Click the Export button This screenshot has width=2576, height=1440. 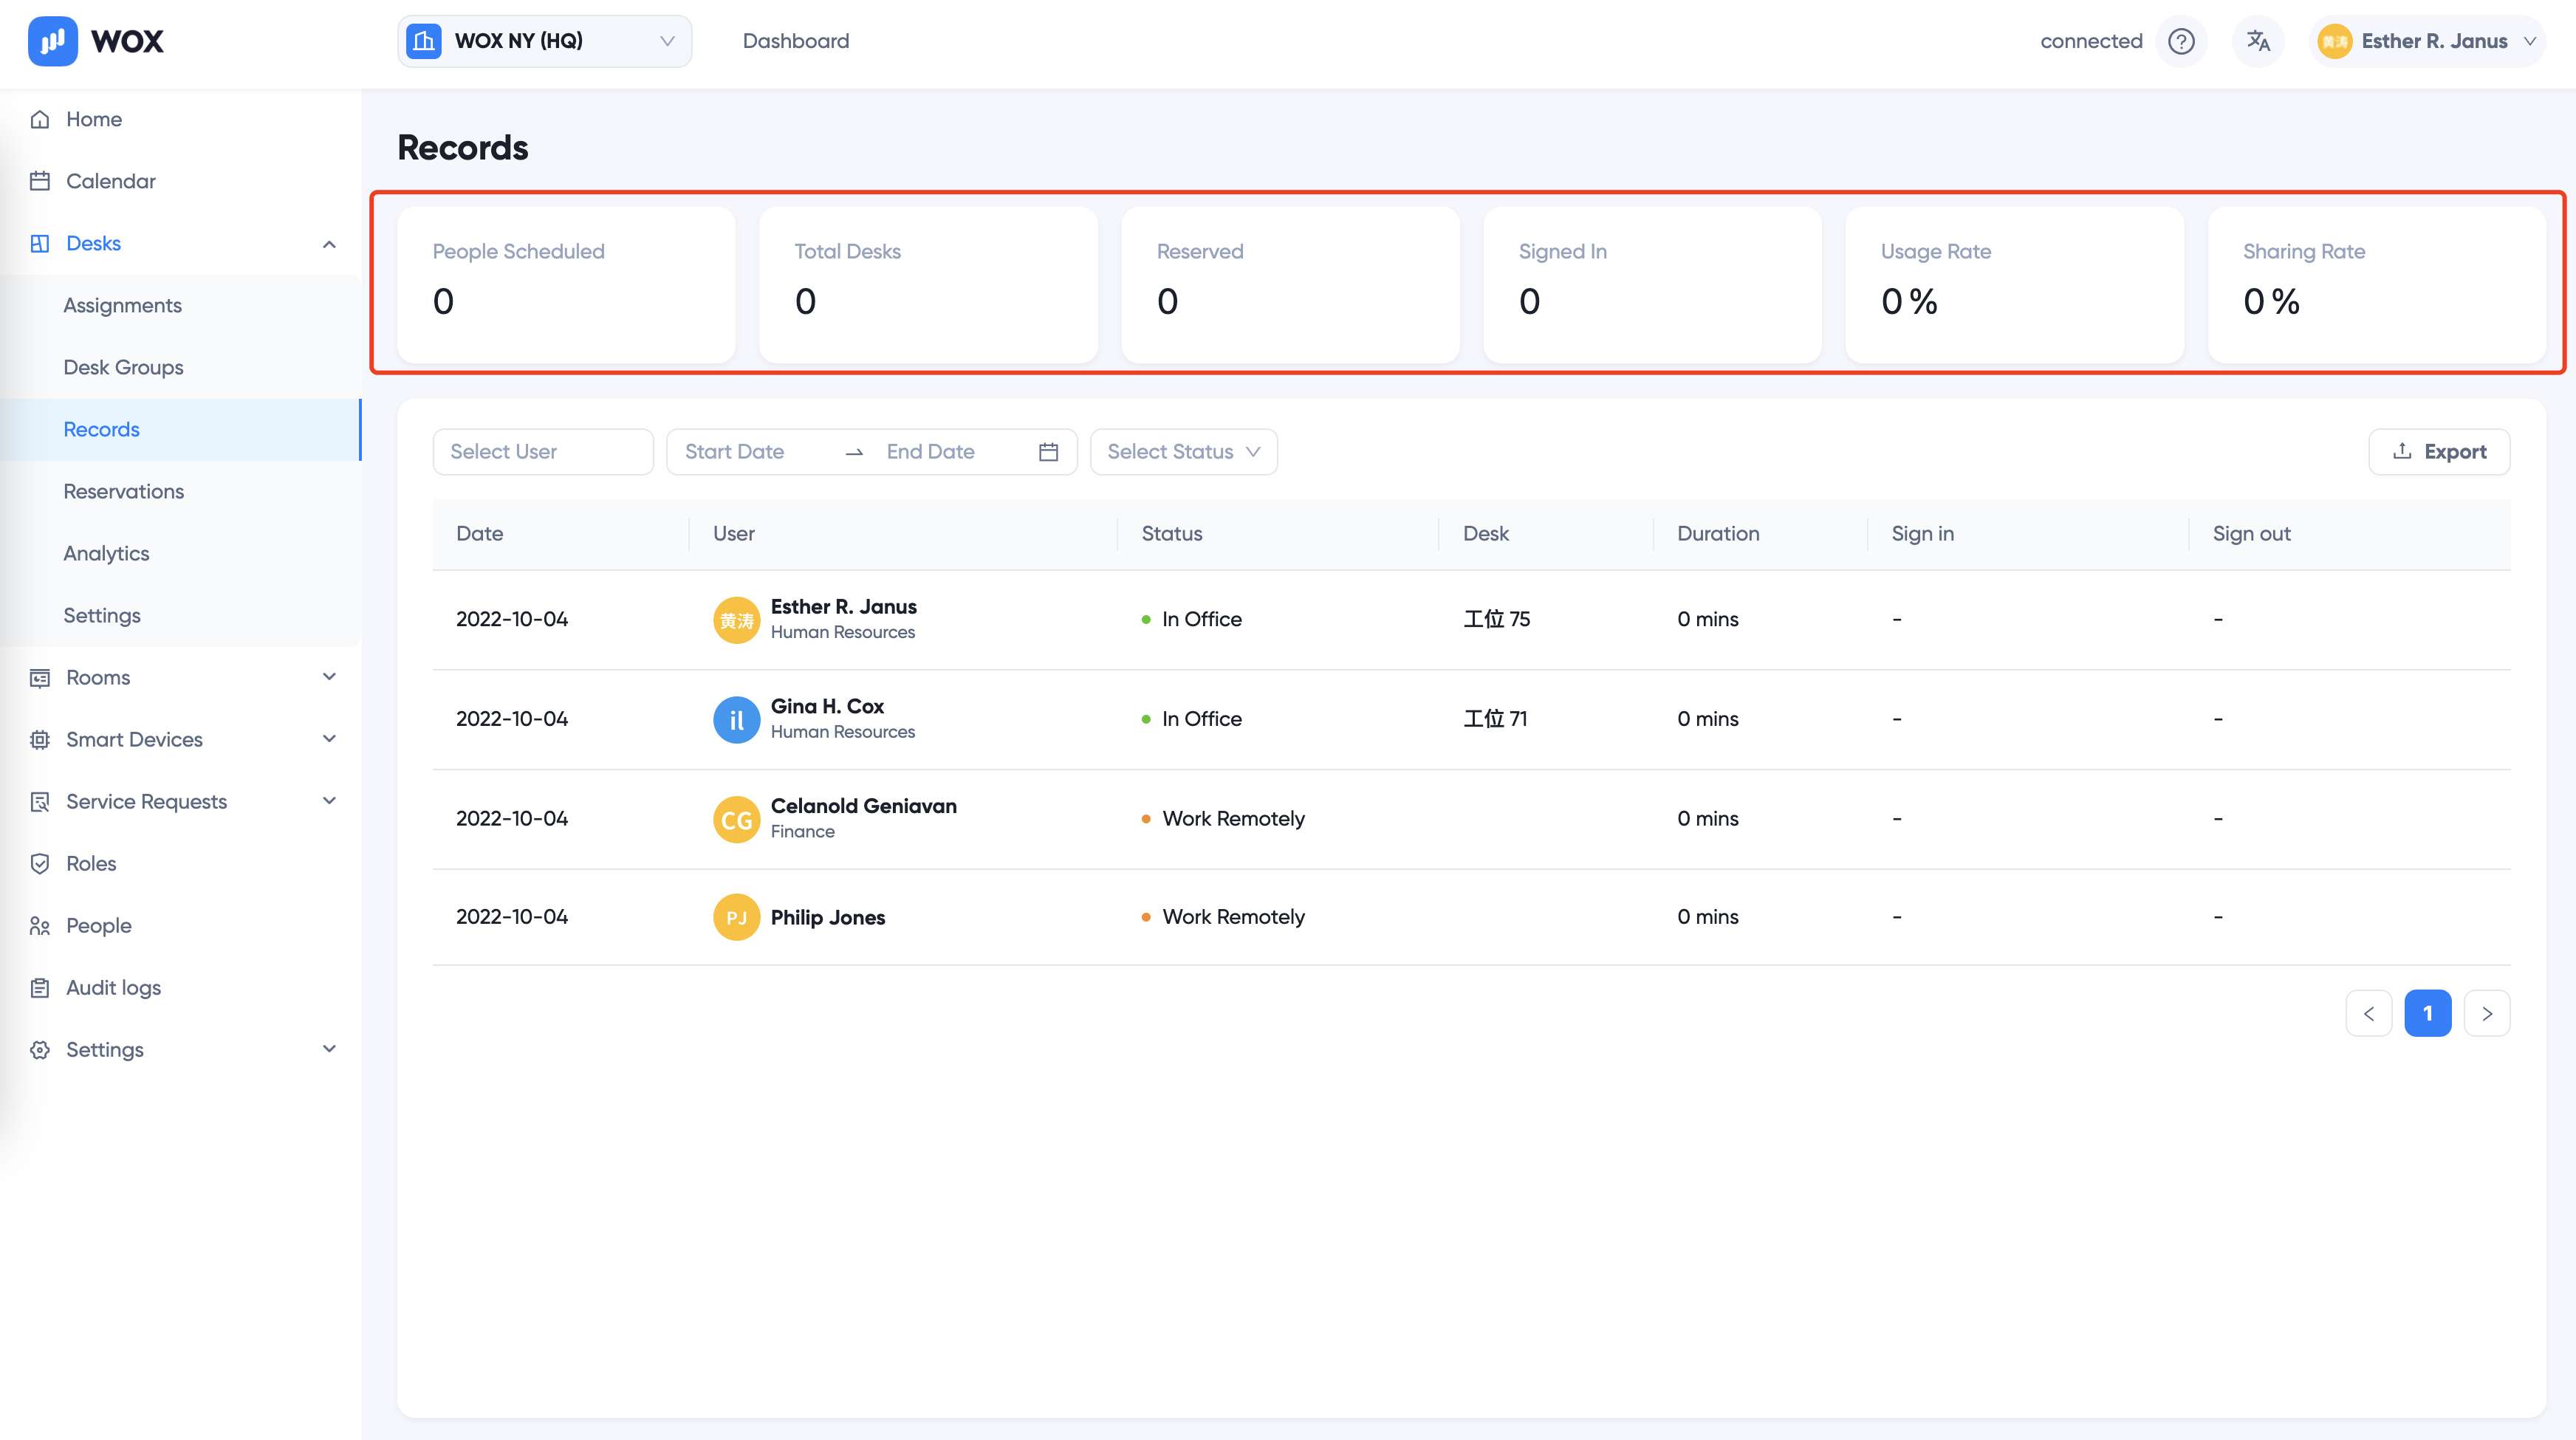click(2439, 452)
